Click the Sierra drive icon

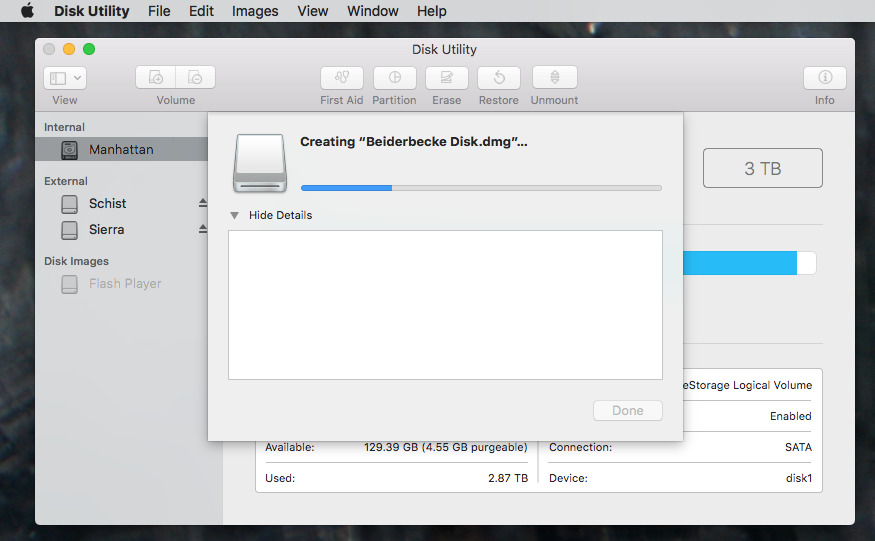(x=69, y=229)
